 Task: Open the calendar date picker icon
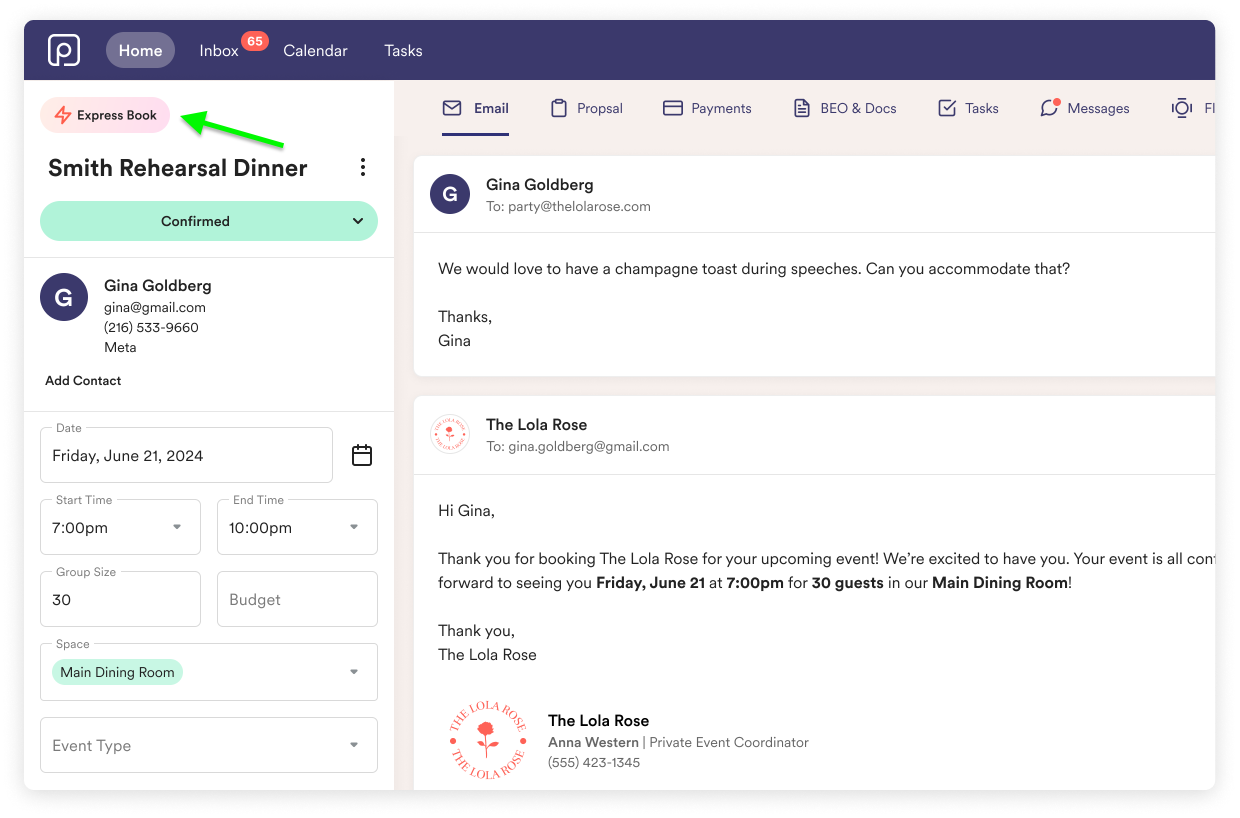coord(362,456)
